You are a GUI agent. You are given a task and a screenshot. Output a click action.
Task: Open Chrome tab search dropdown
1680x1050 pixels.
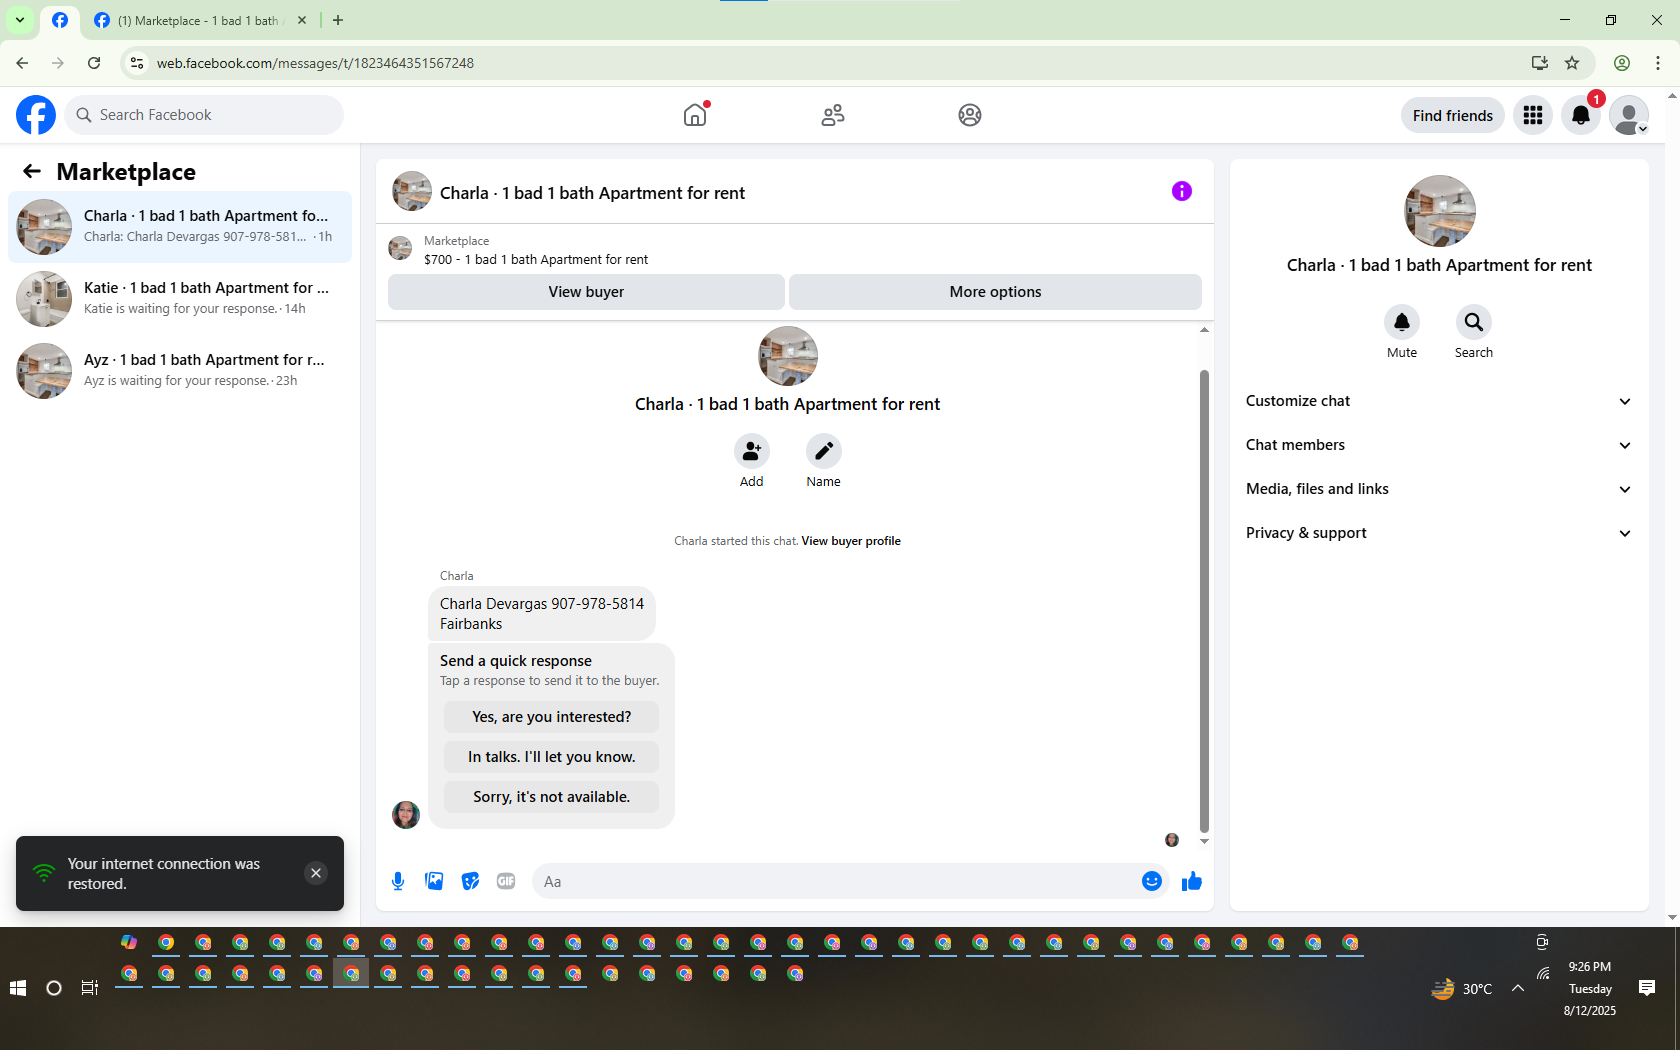click(x=20, y=20)
